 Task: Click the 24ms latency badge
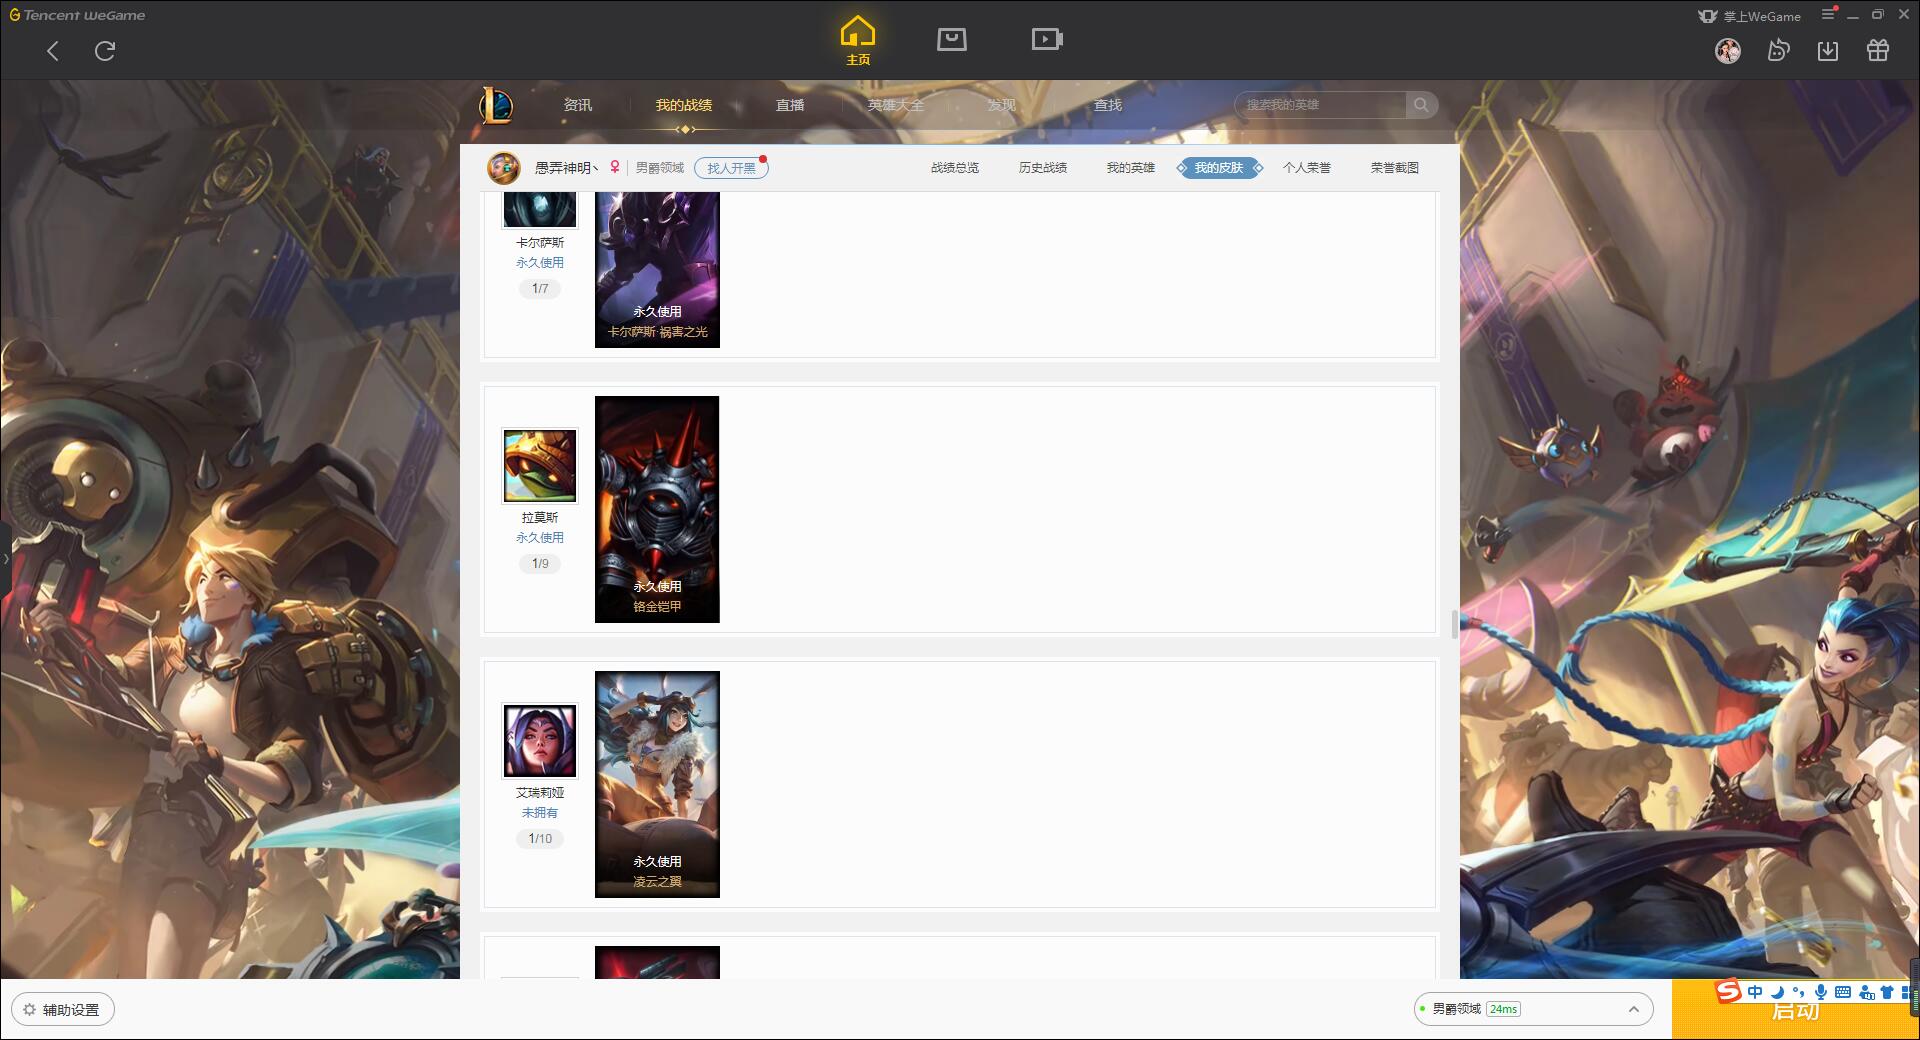(x=1503, y=1009)
